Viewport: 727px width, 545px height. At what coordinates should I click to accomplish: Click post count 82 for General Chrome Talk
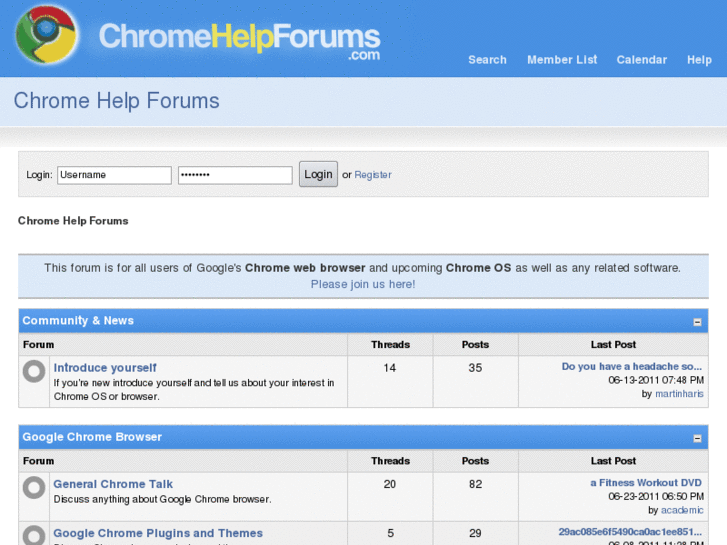(475, 484)
